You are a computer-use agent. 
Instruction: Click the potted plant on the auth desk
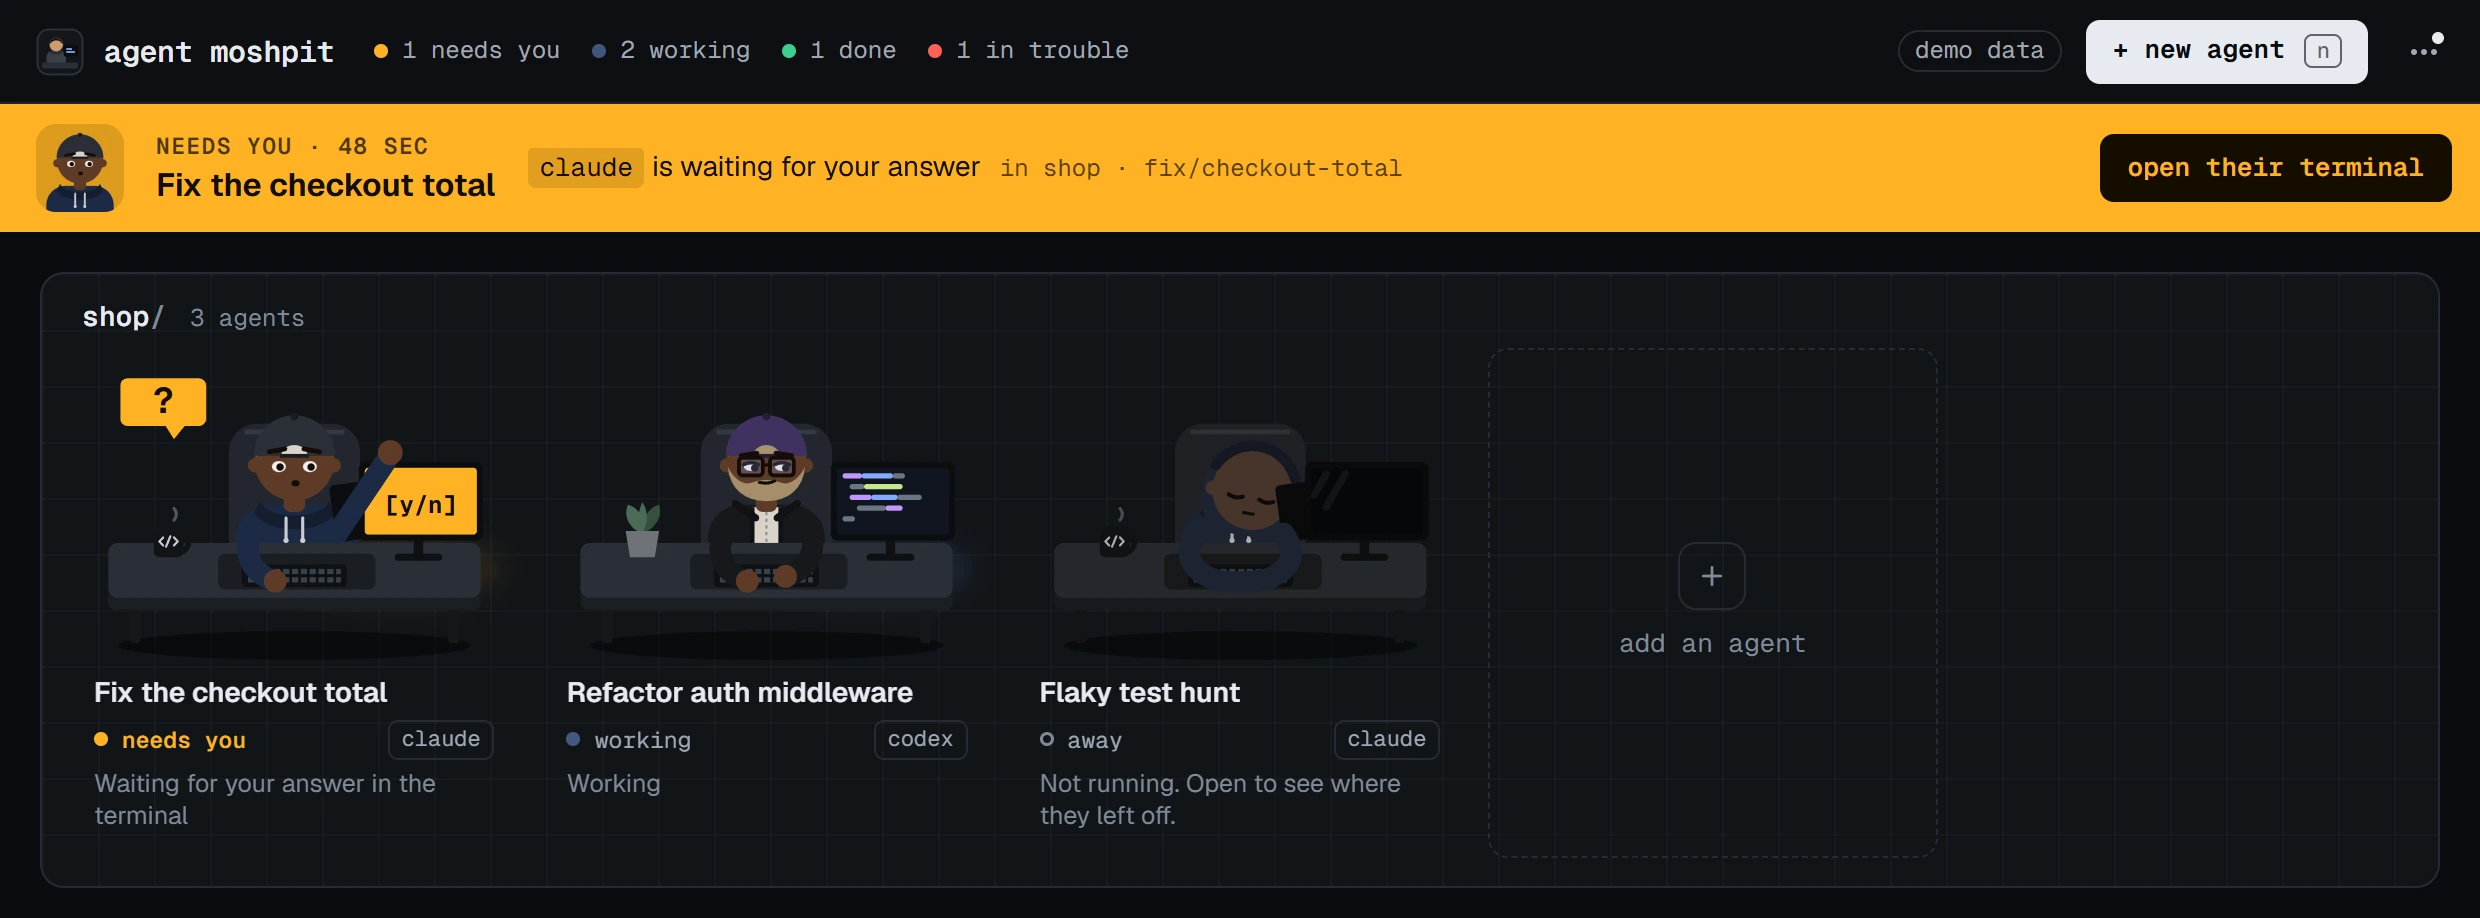click(642, 530)
